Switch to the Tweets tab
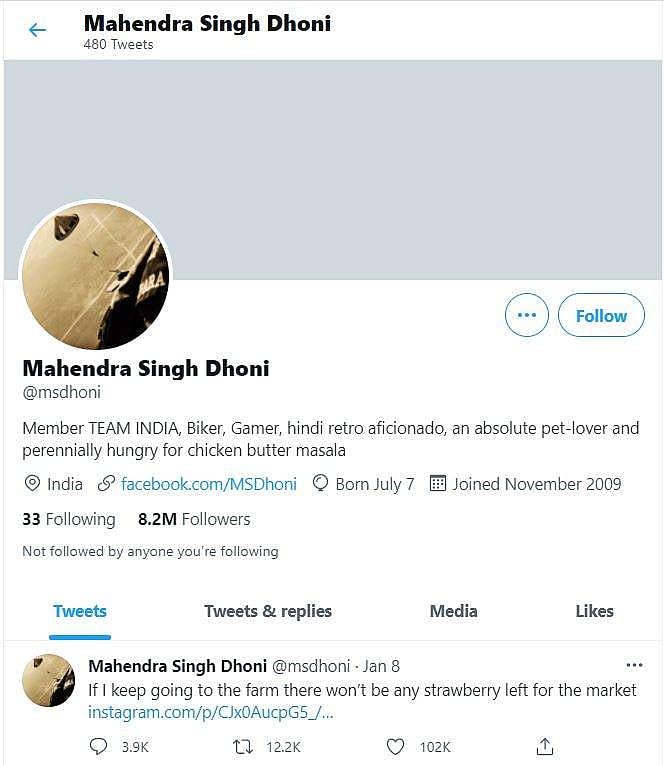This screenshot has height=765, width=664. tap(80, 611)
